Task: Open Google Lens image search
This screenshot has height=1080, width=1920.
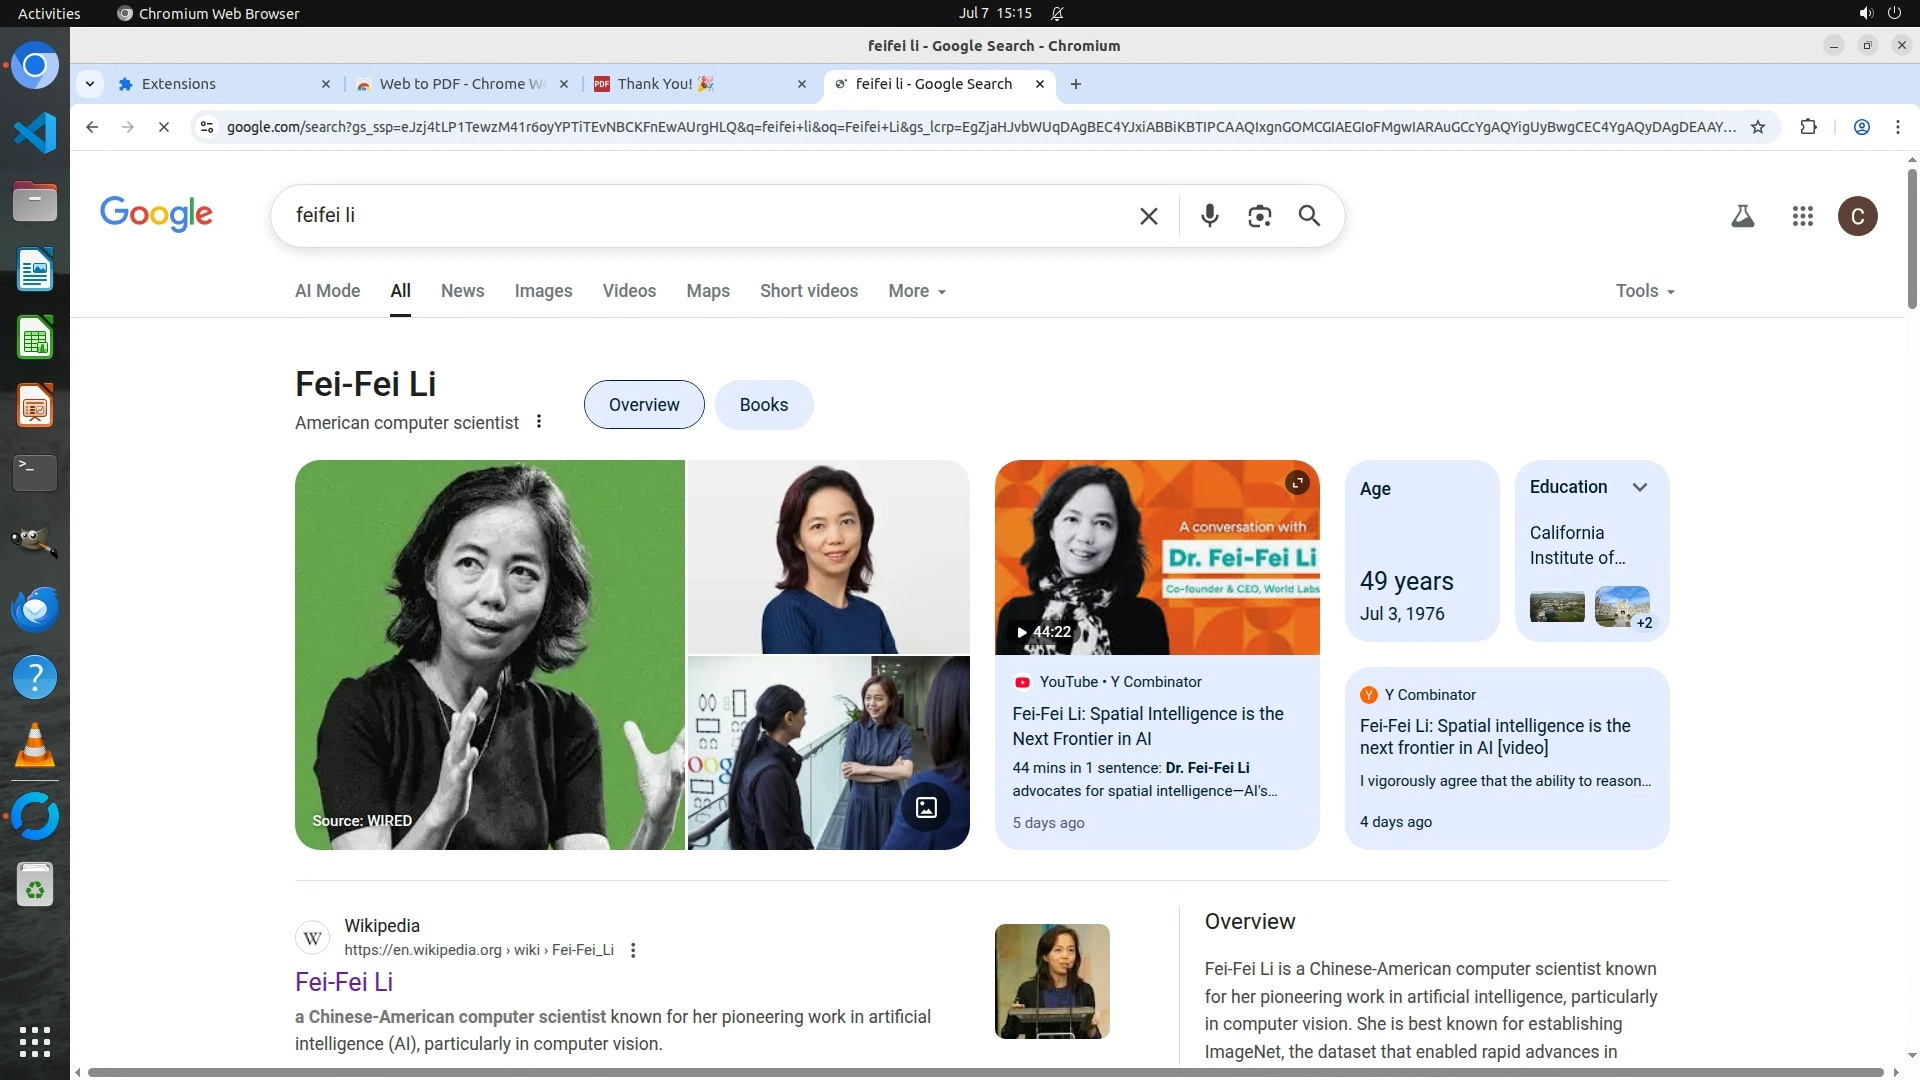Action: tap(1259, 216)
